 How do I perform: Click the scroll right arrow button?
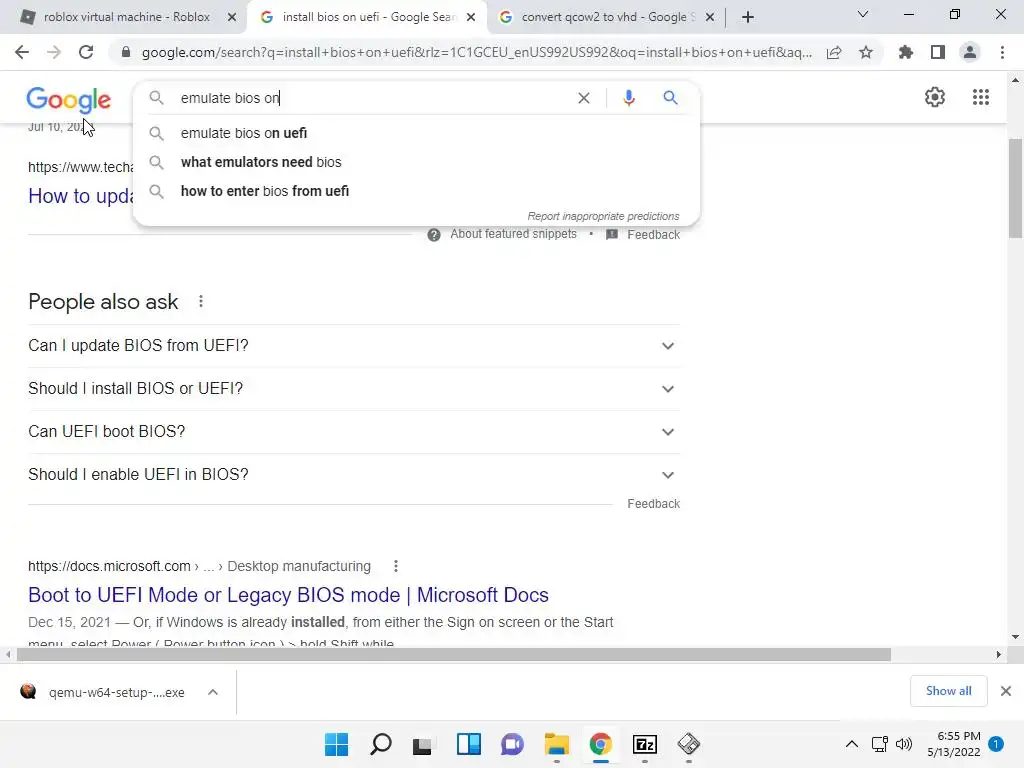[x=998, y=654]
